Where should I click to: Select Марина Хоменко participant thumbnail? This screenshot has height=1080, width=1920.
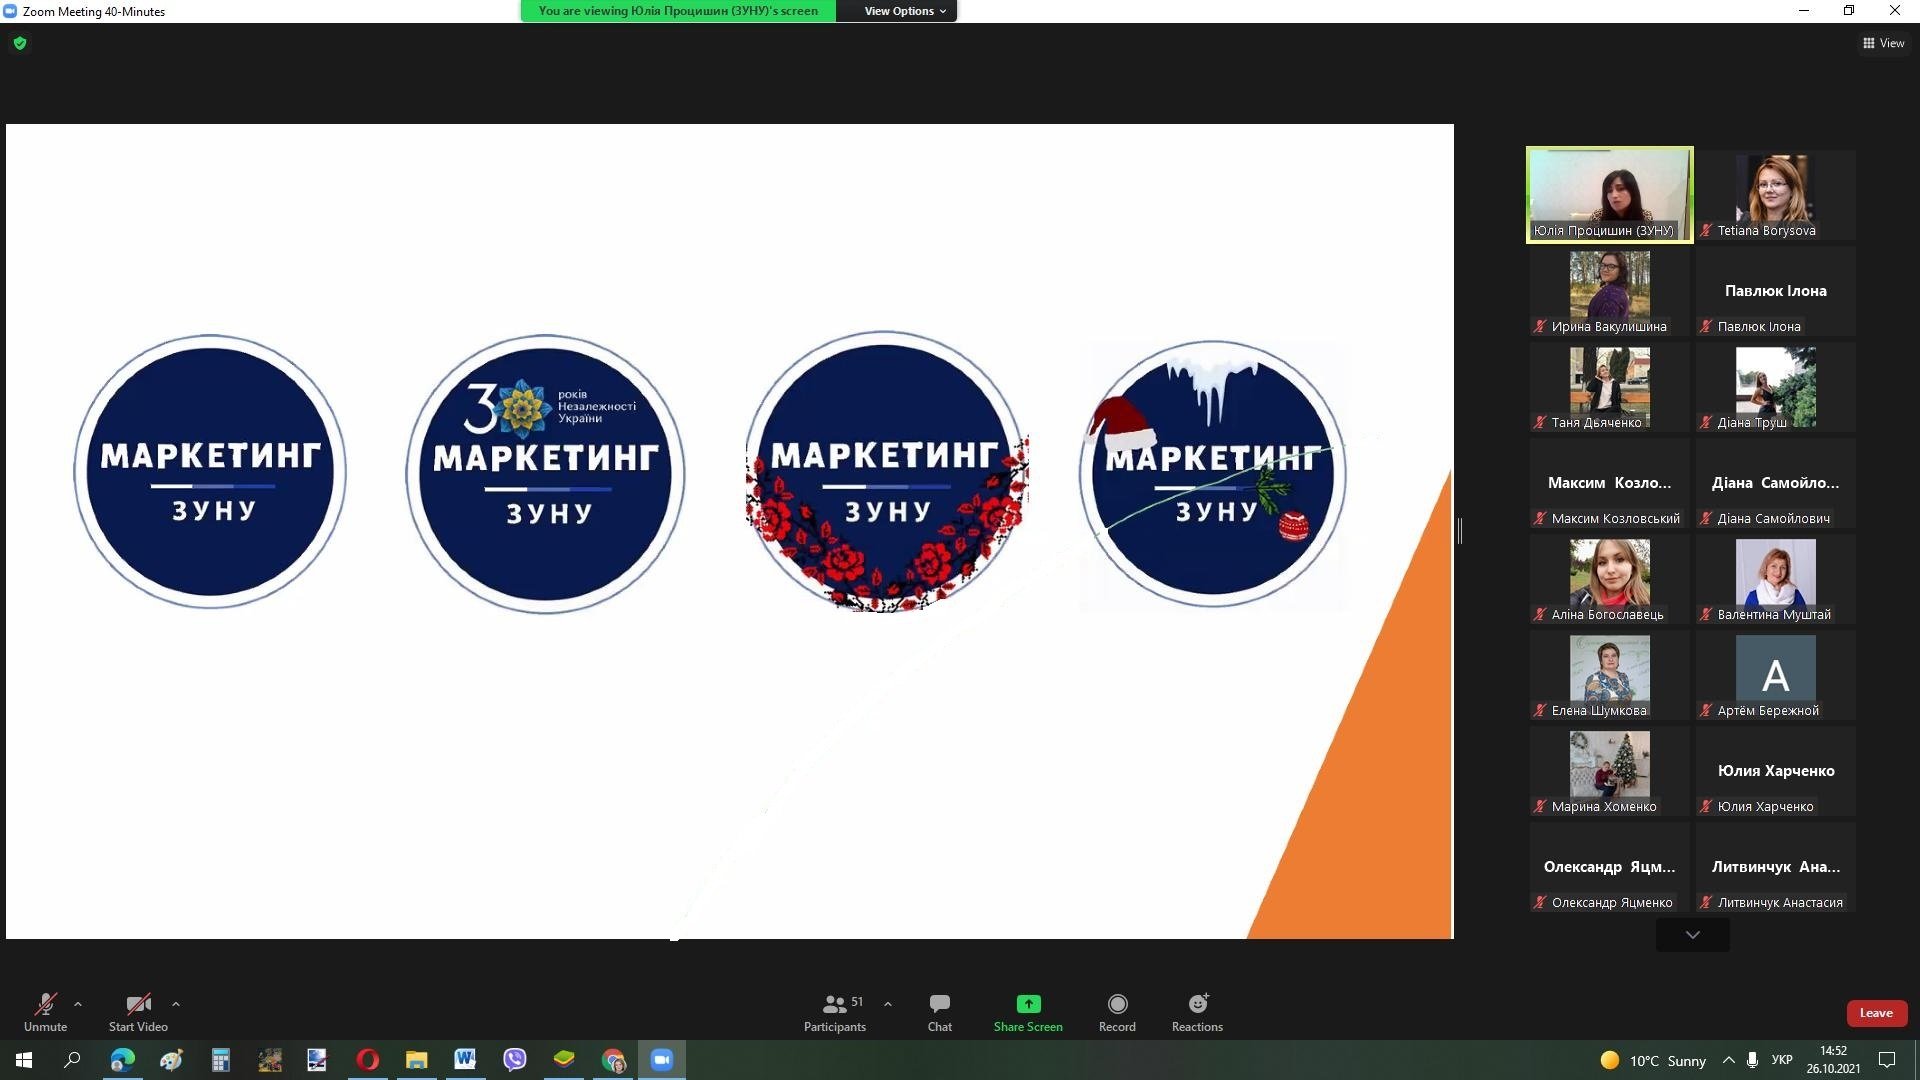coord(1609,771)
